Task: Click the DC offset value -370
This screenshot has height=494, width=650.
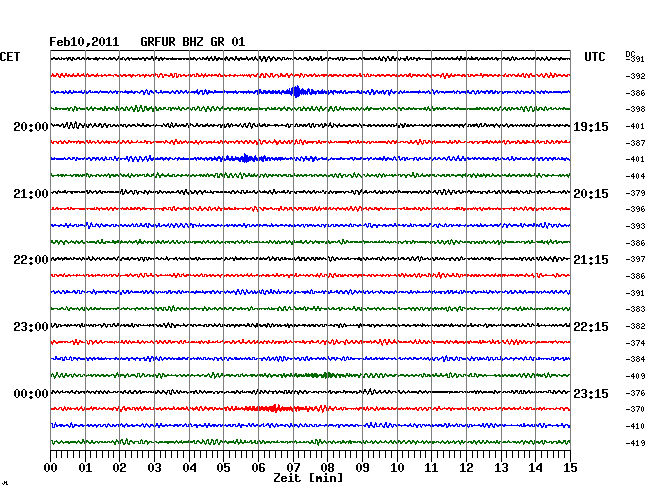Action: (635, 409)
